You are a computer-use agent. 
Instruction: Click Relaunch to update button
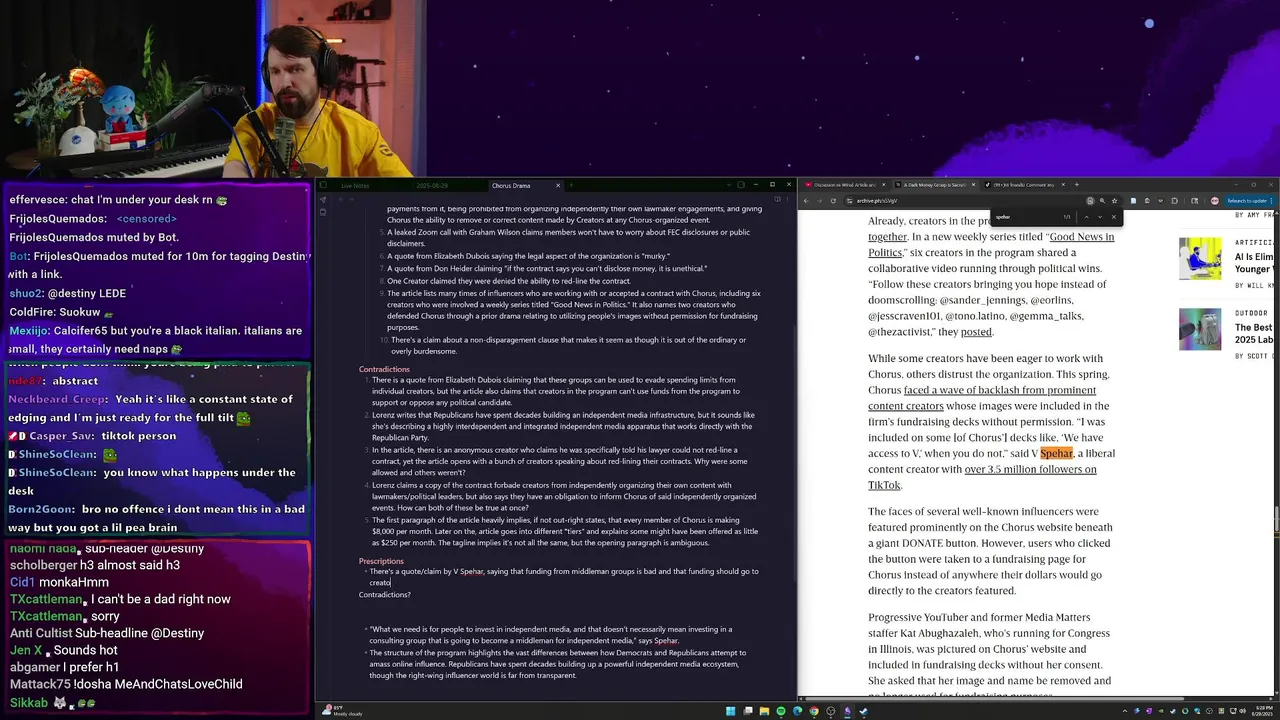pos(1249,201)
